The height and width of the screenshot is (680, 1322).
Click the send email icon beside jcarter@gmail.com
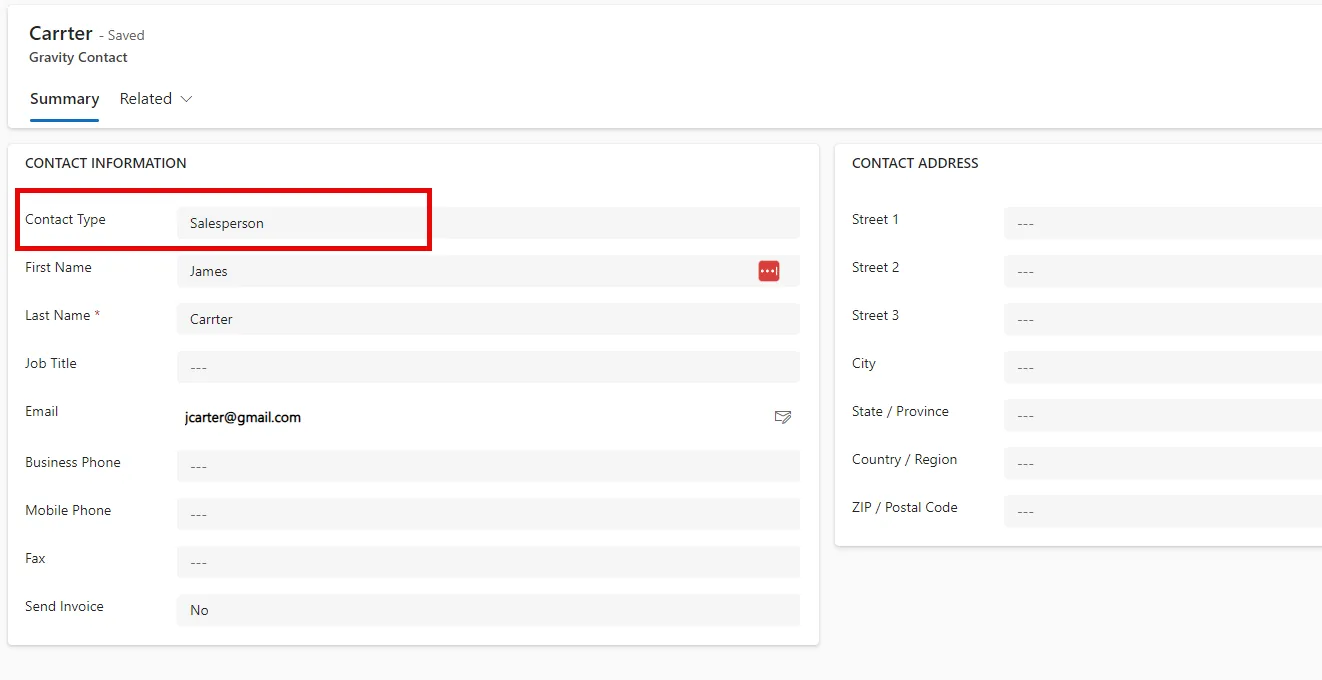tap(783, 417)
